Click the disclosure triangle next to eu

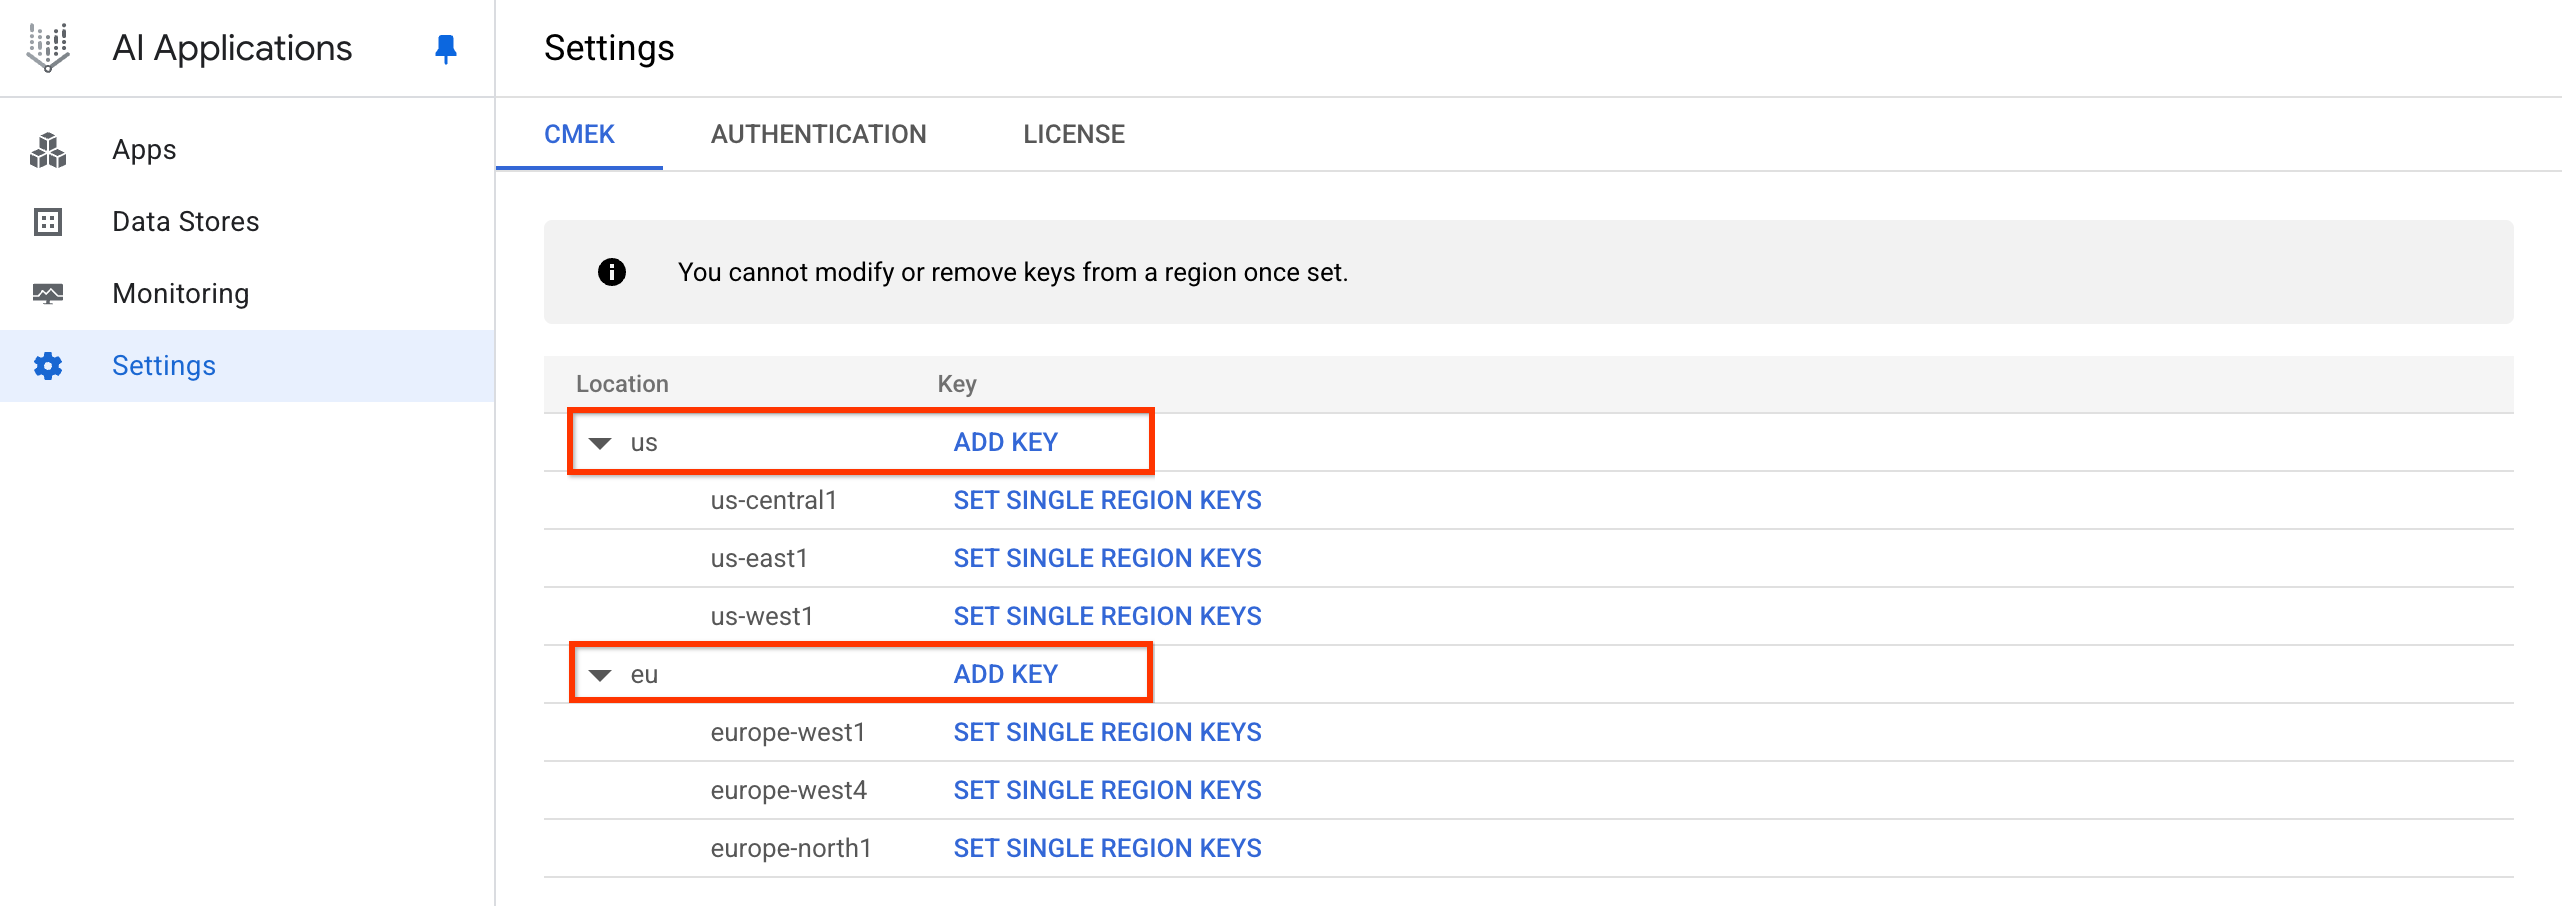pos(601,674)
